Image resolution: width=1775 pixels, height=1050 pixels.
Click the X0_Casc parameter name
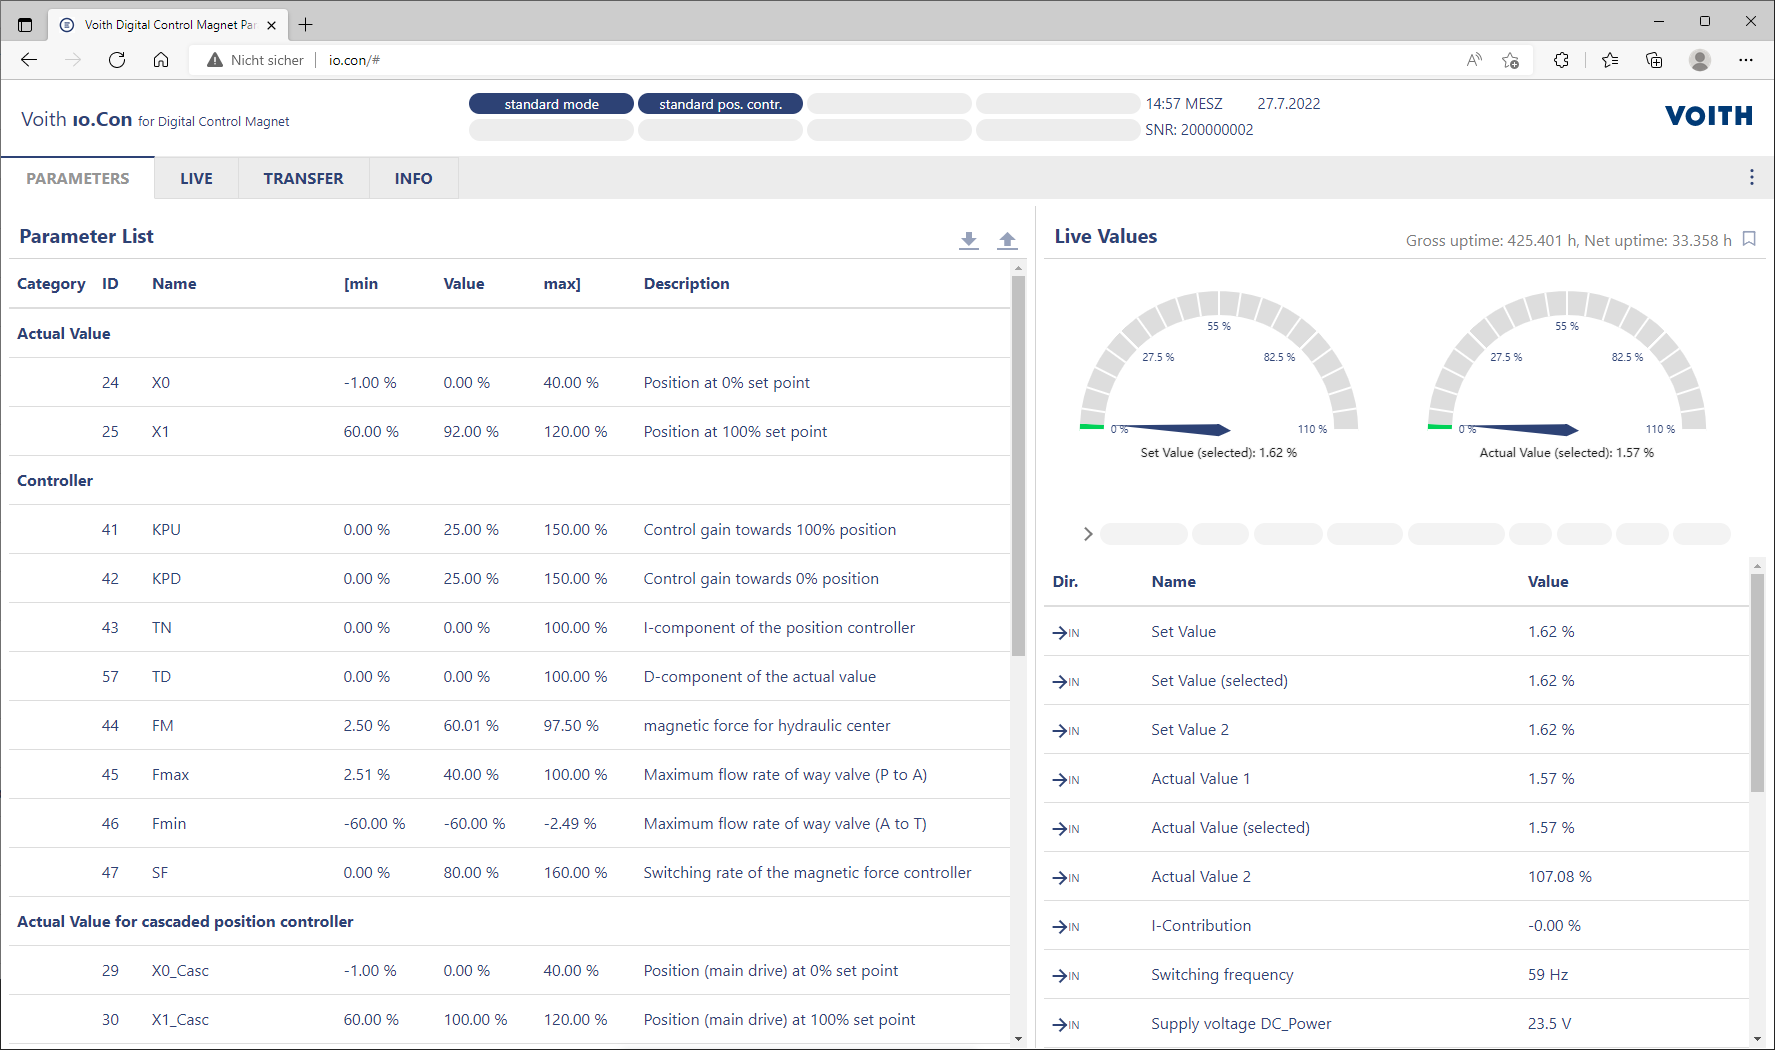[x=180, y=971]
